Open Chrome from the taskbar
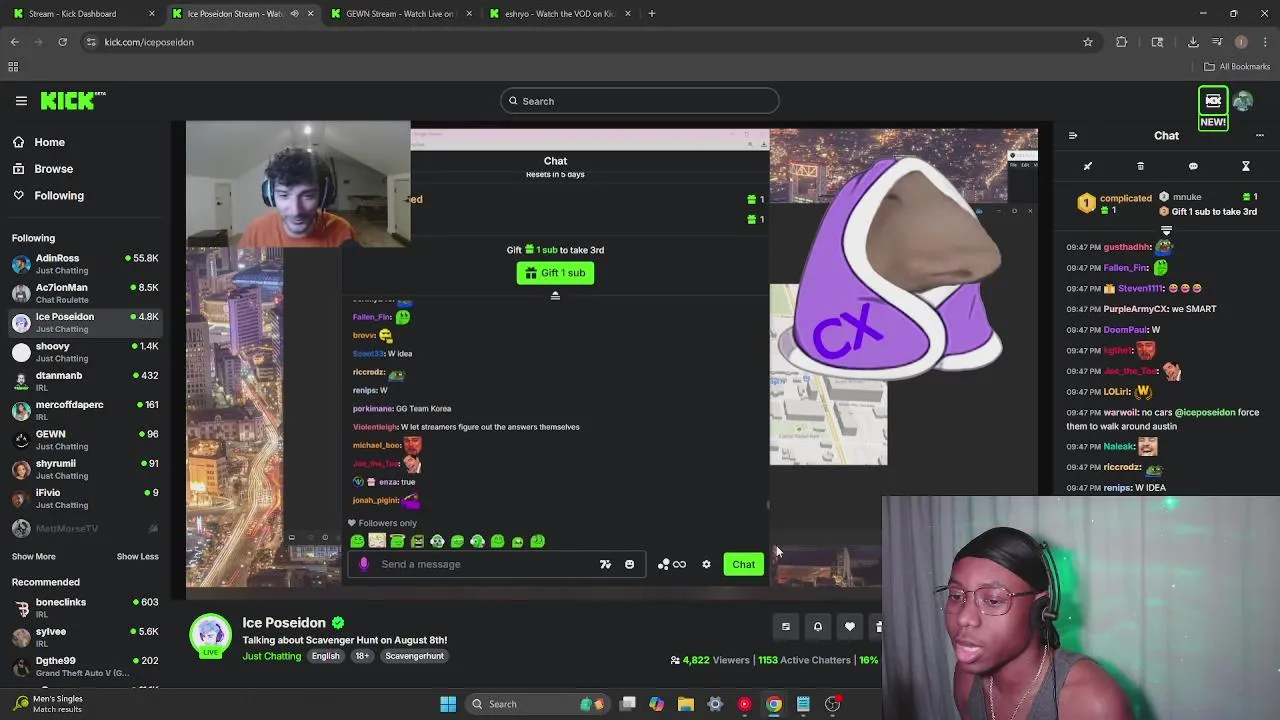Viewport: 1280px width, 720px height. point(774,704)
